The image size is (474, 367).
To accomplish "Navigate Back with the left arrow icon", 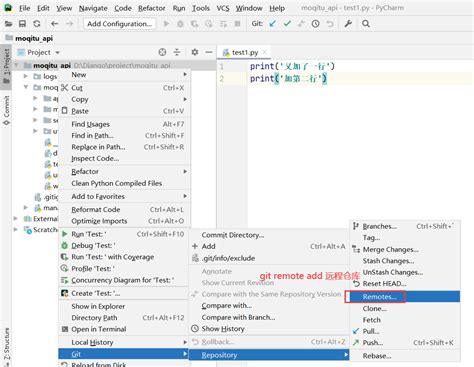I will [55, 24].
